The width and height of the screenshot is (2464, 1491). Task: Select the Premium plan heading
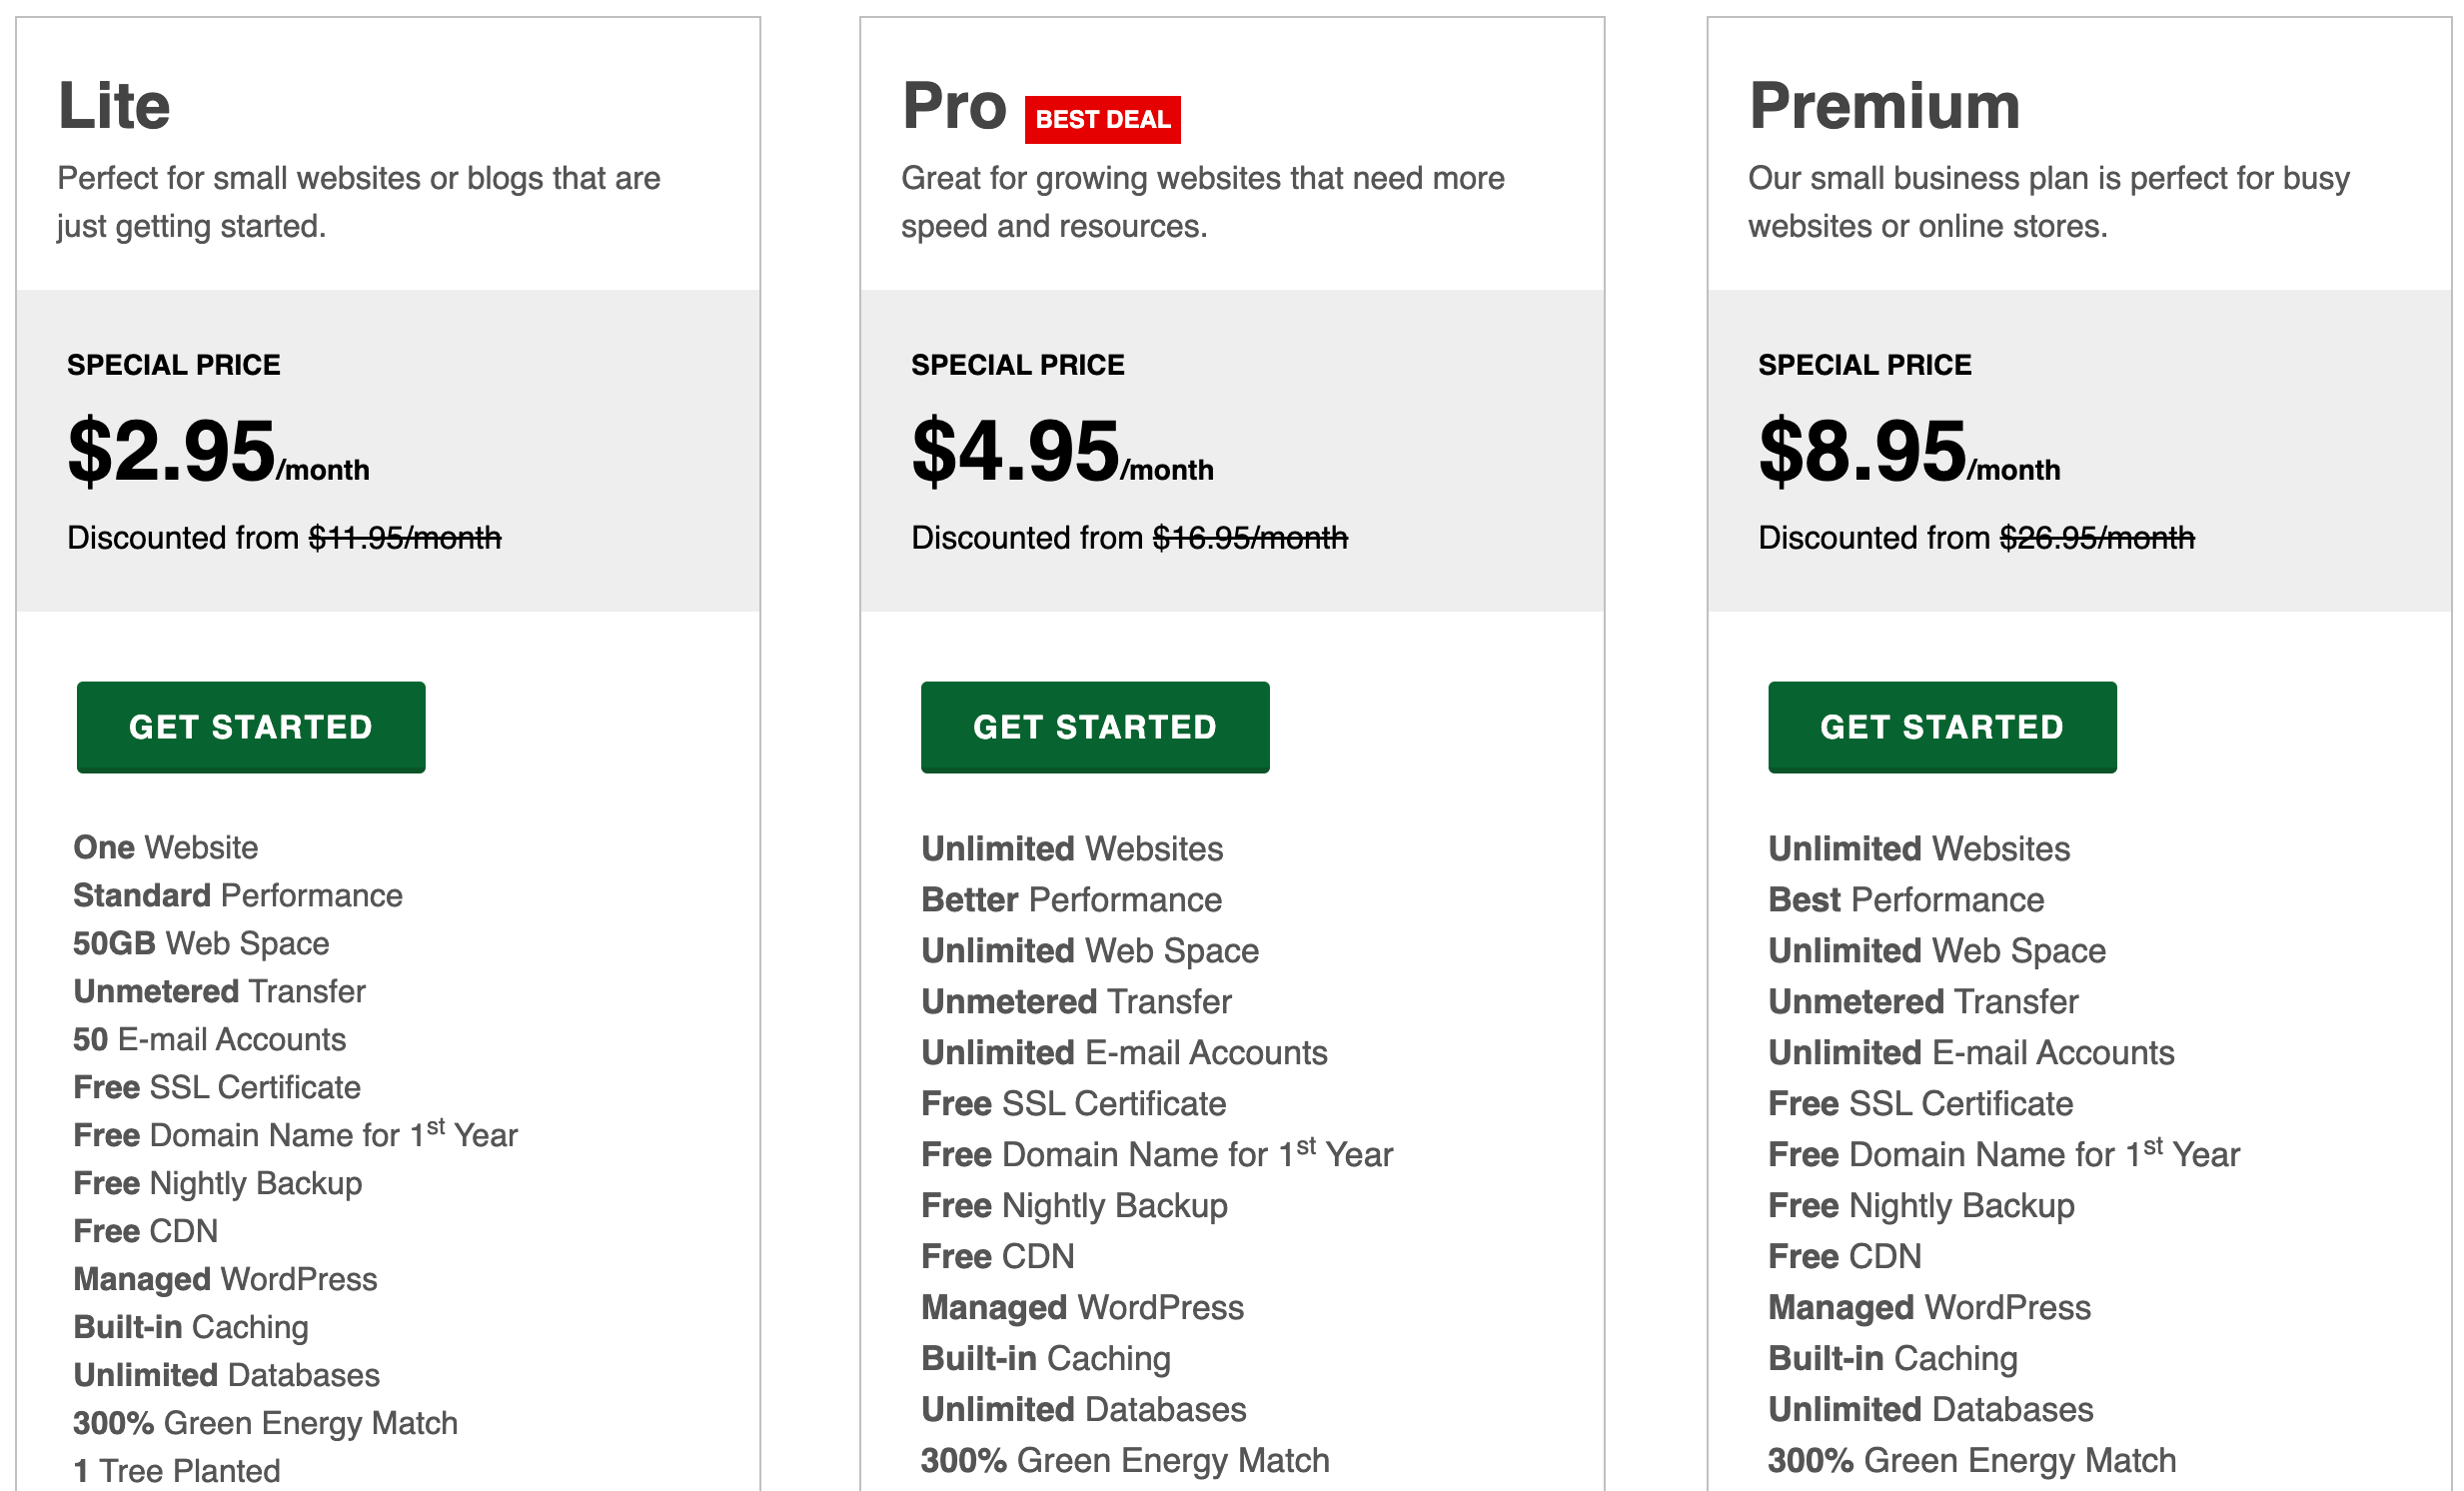coord(1884,106)
